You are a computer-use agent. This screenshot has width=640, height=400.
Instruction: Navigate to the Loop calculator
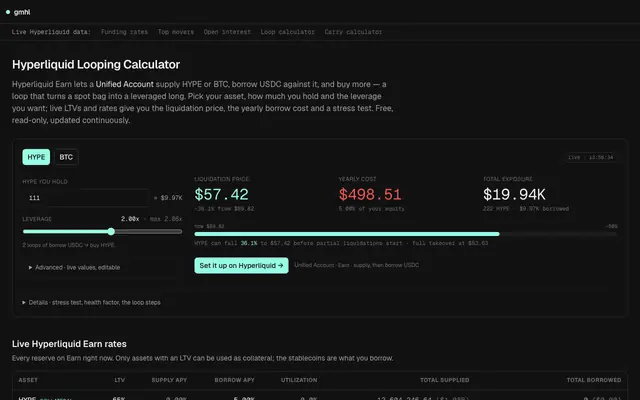288,32
